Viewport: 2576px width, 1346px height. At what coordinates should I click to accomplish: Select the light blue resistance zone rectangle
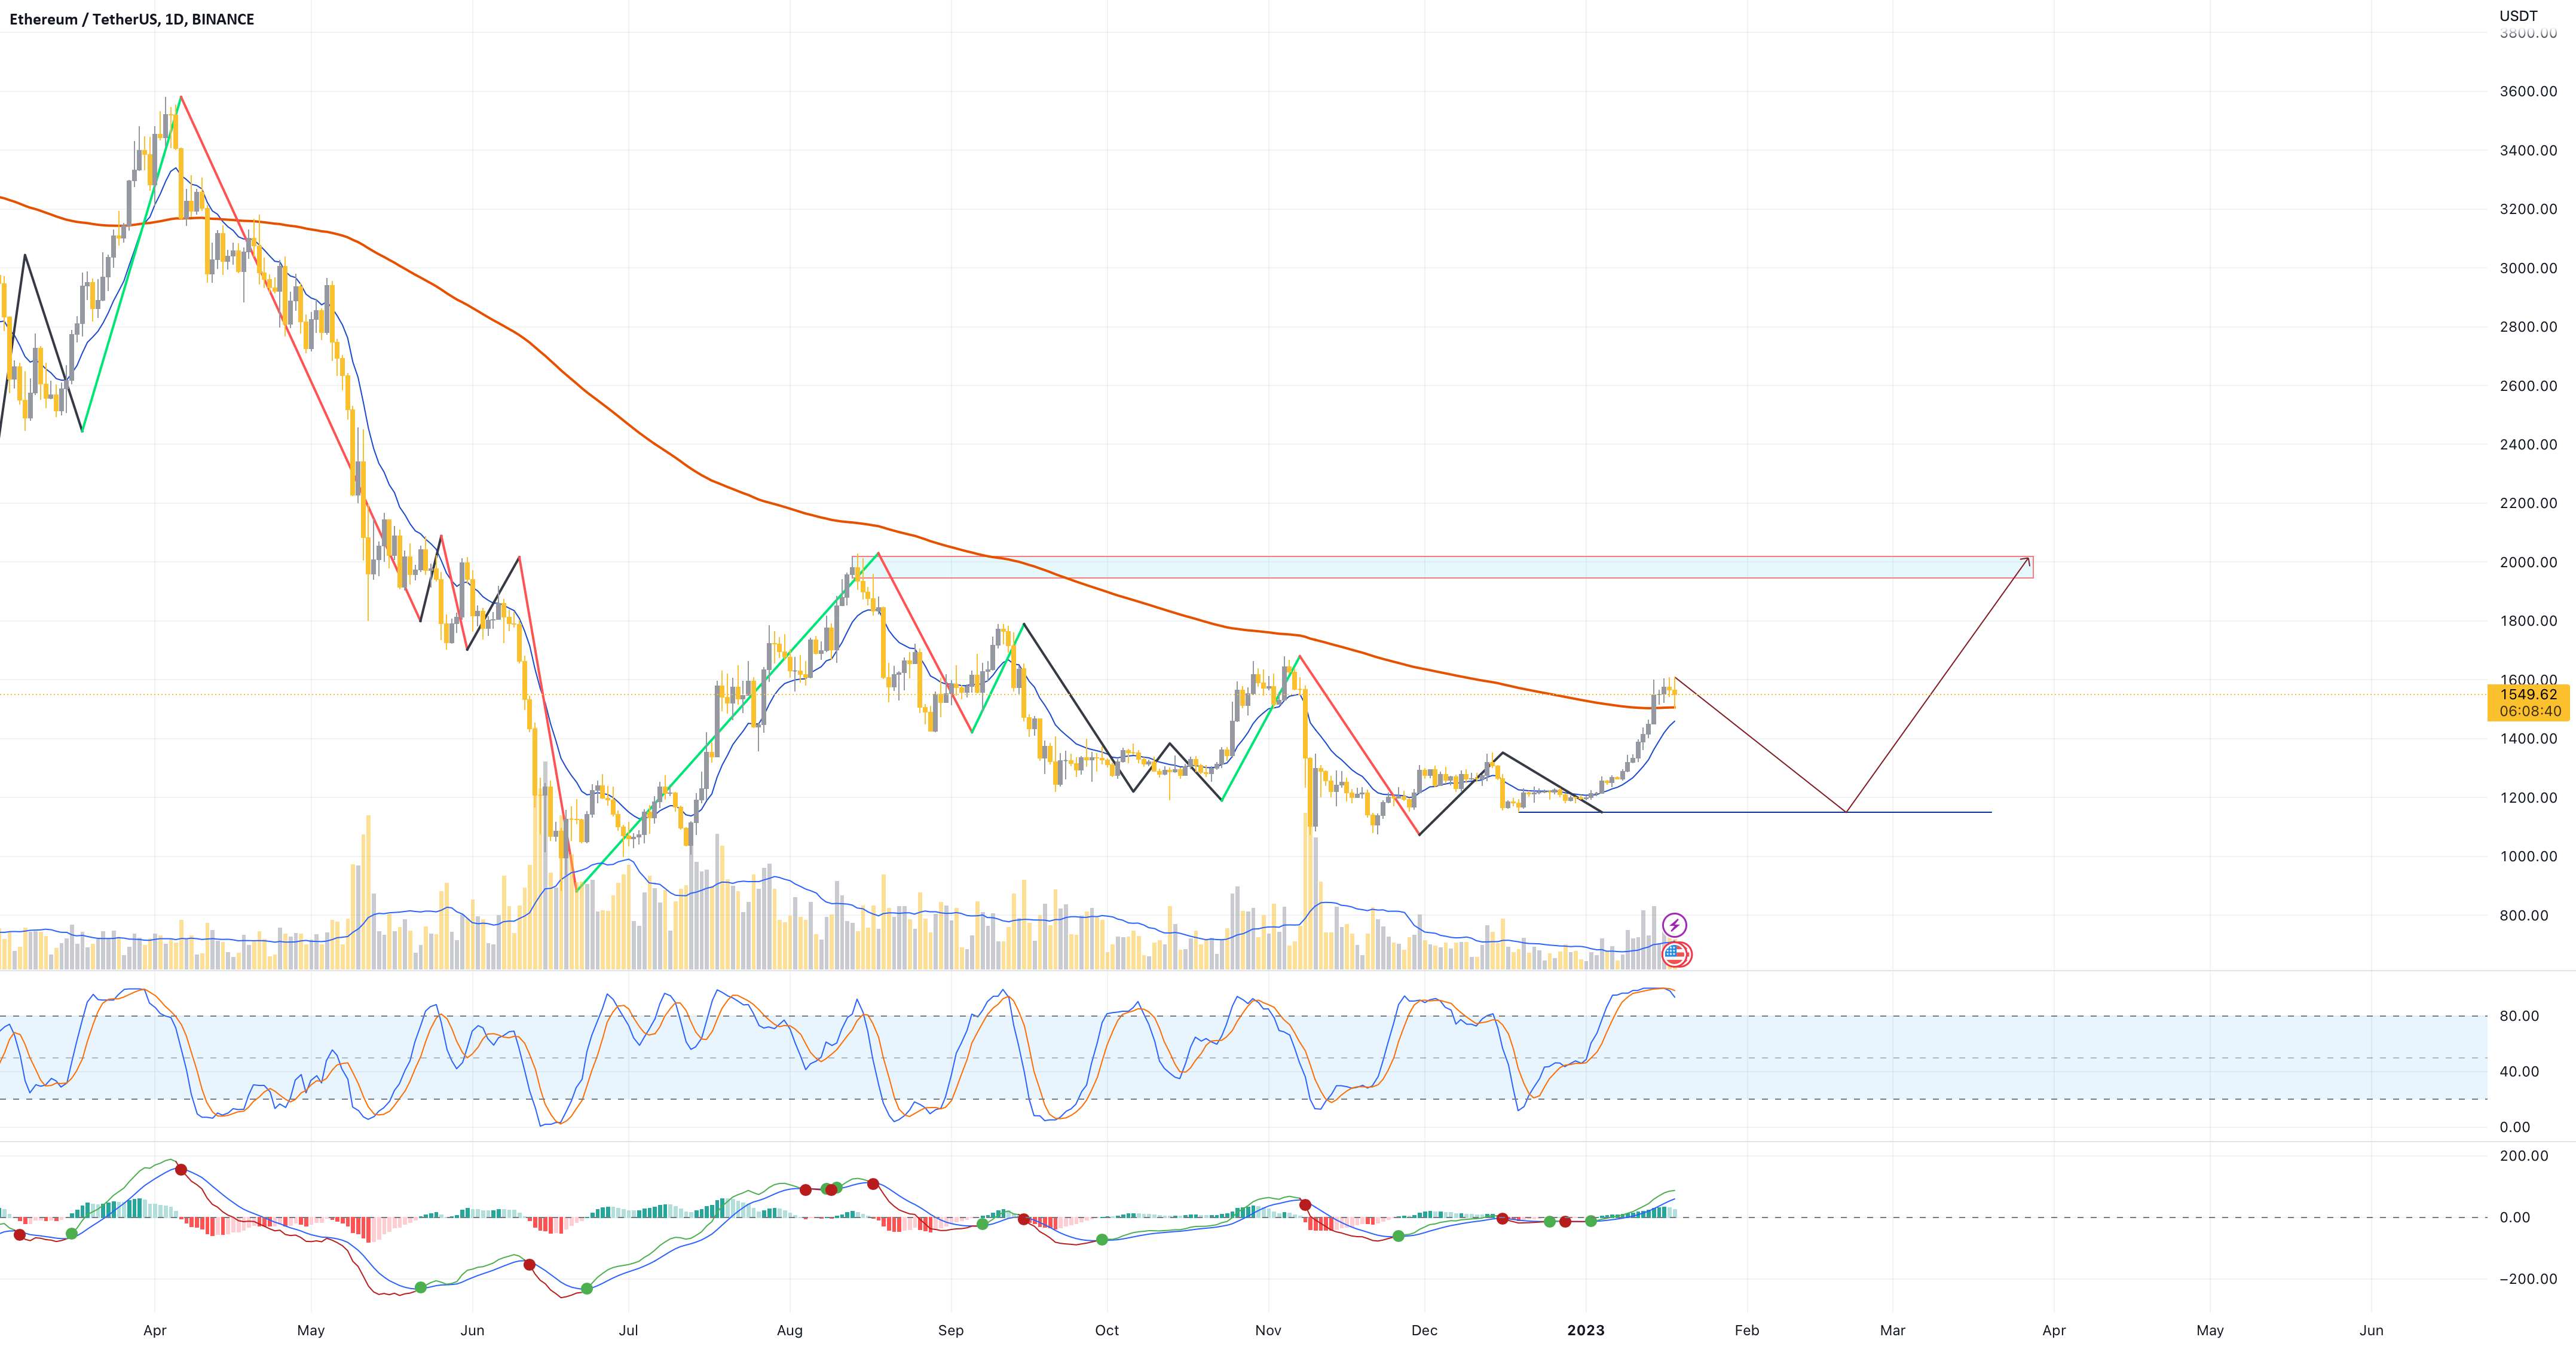(x=1442, y=567)
